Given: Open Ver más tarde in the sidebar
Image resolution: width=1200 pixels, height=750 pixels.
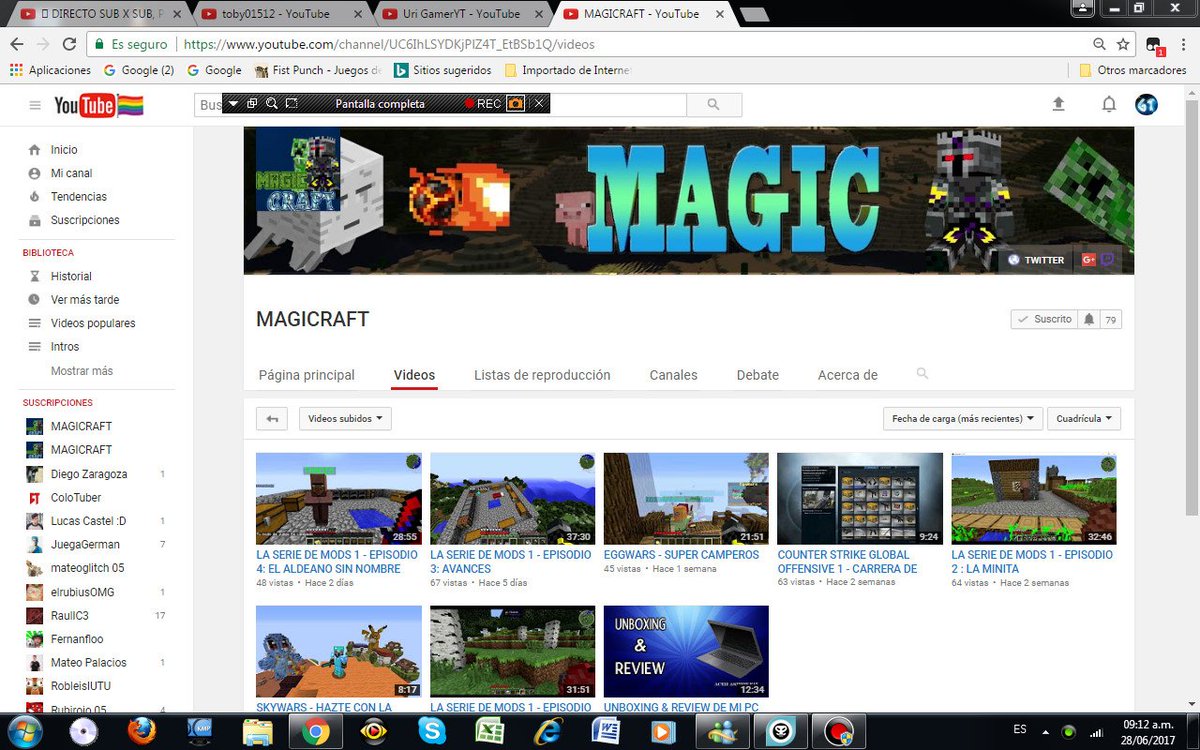Looking at the screenshot, I should (85, 300).
